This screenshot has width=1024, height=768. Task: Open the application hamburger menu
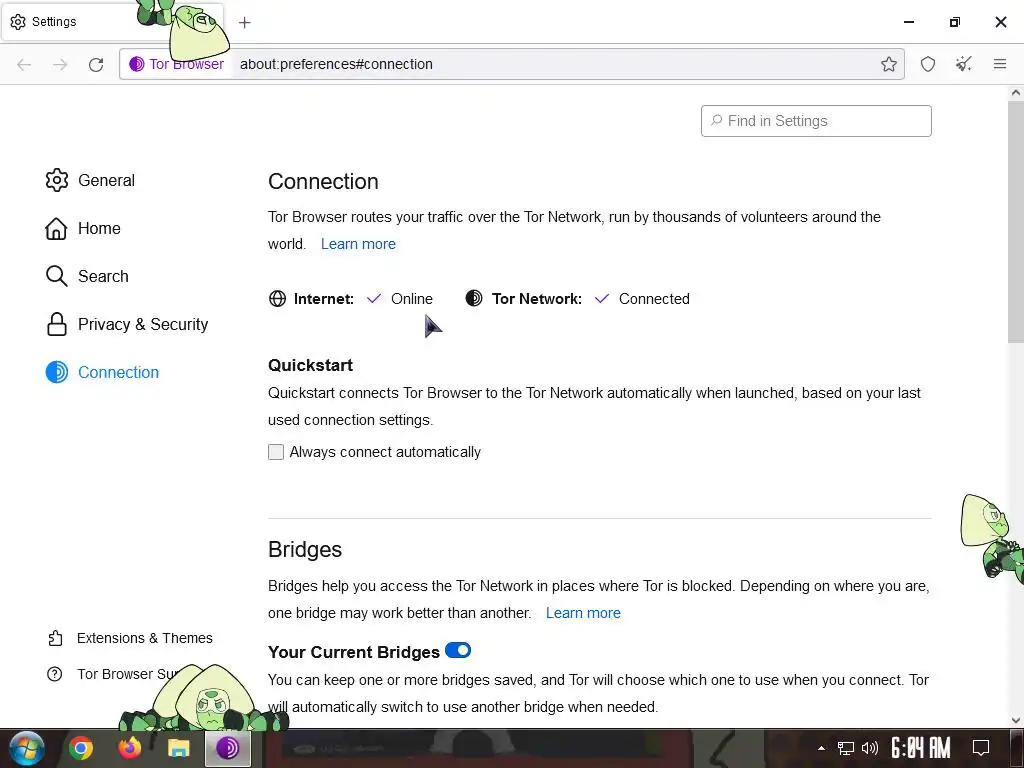[x=999, y=64]
